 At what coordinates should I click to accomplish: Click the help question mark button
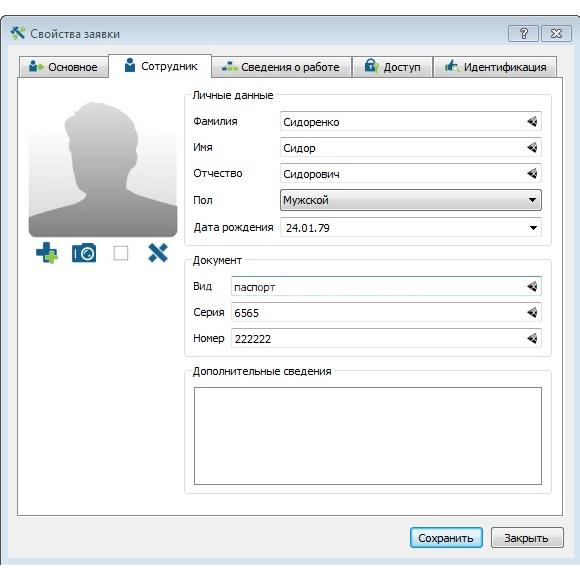pyautogui.click(x=523, y=34)
